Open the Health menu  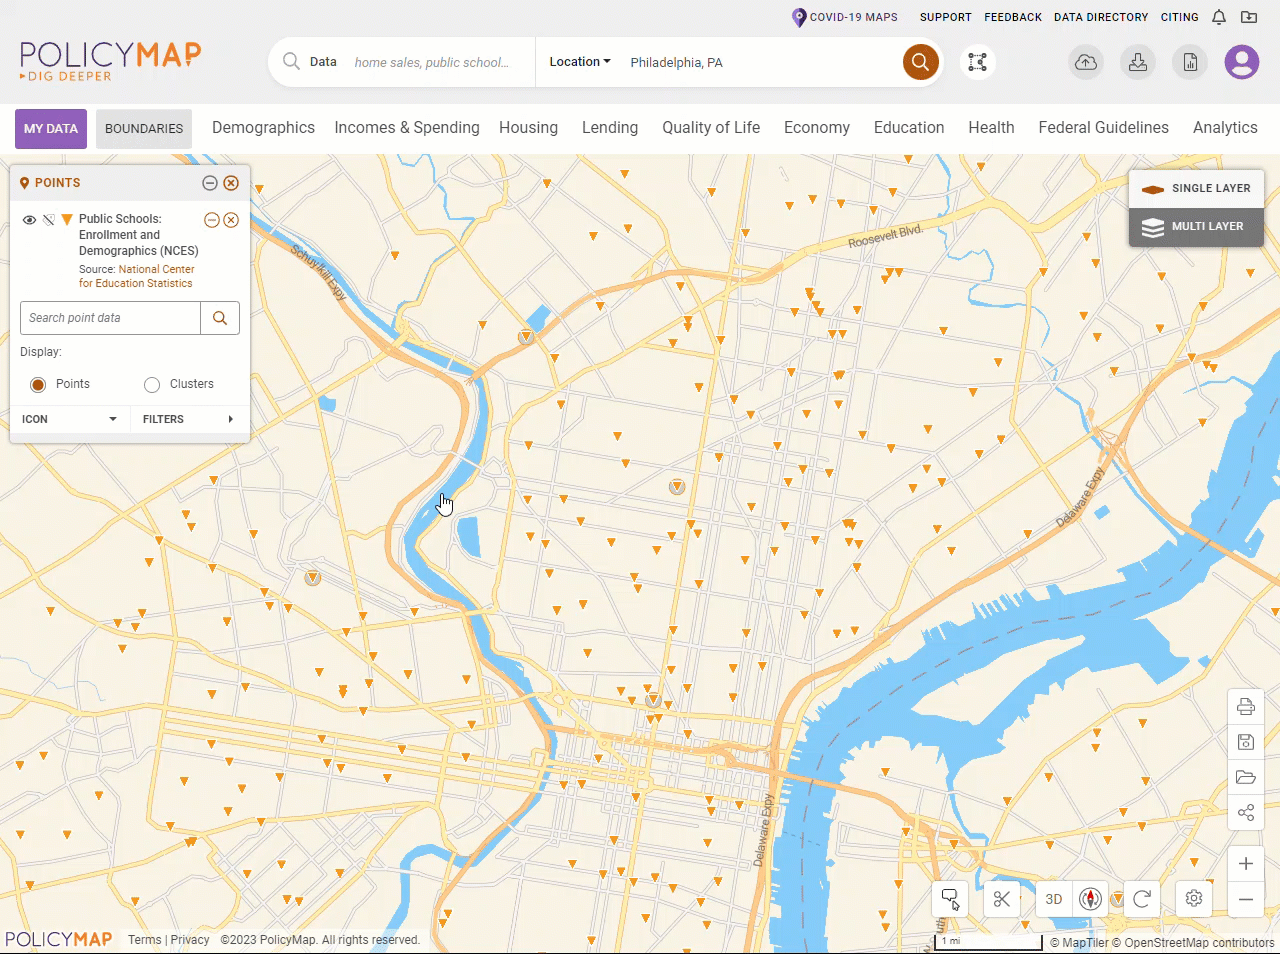tap(991, 128)
